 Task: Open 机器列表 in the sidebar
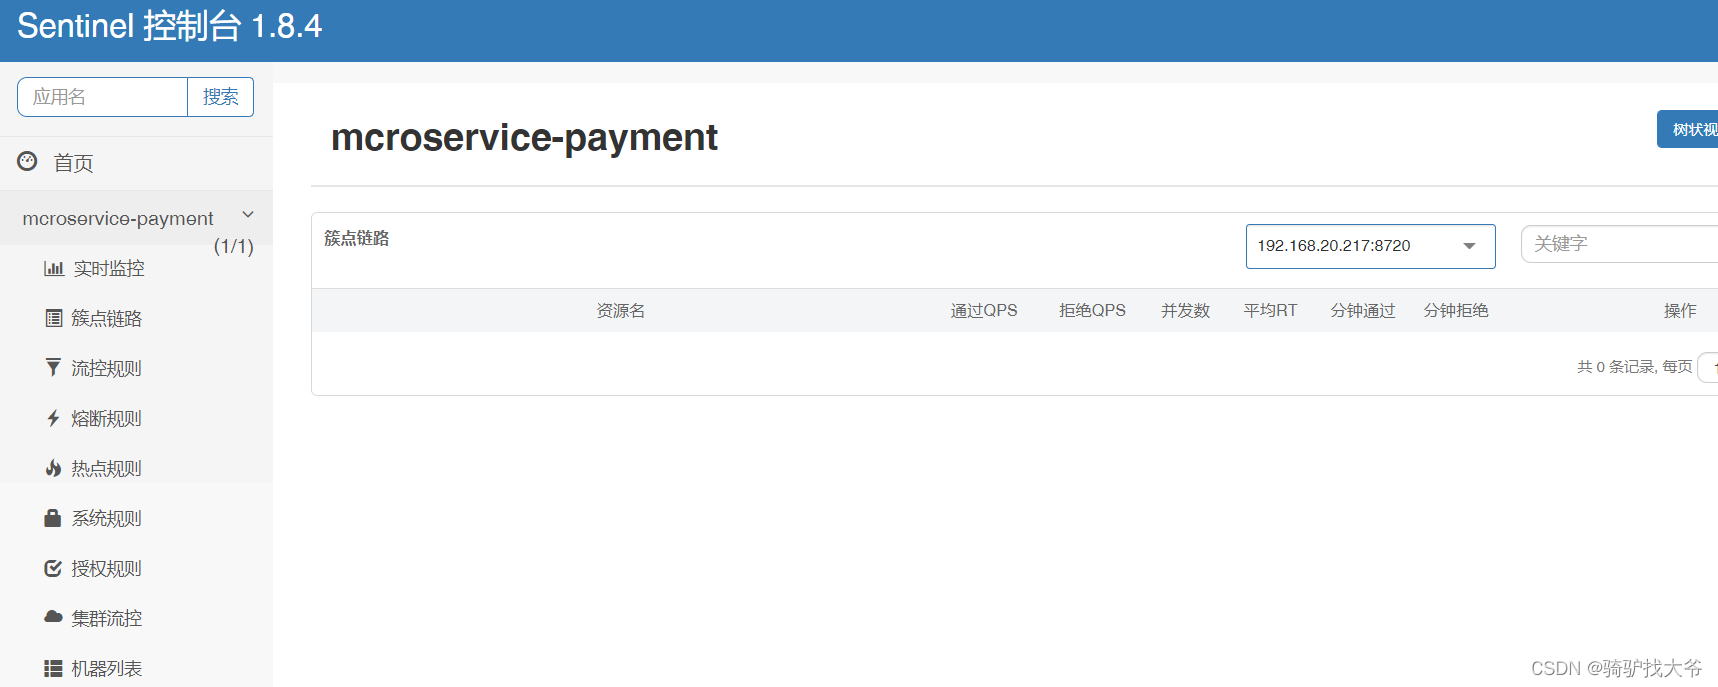pyautogui.click(x=106, y=668)
